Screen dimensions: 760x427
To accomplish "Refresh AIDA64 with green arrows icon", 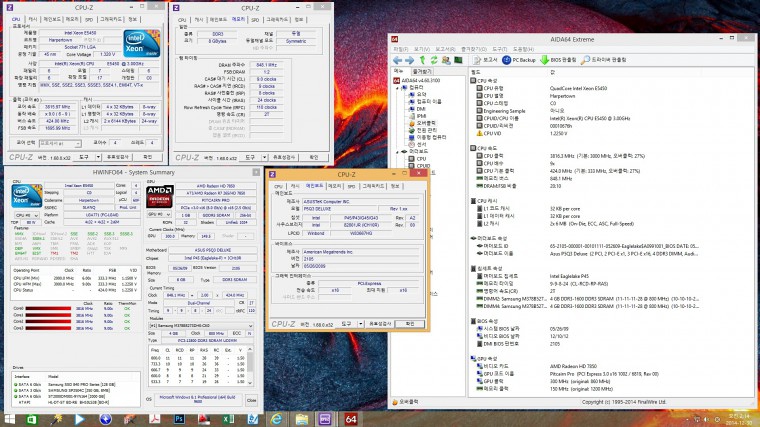I will (434, 60).
